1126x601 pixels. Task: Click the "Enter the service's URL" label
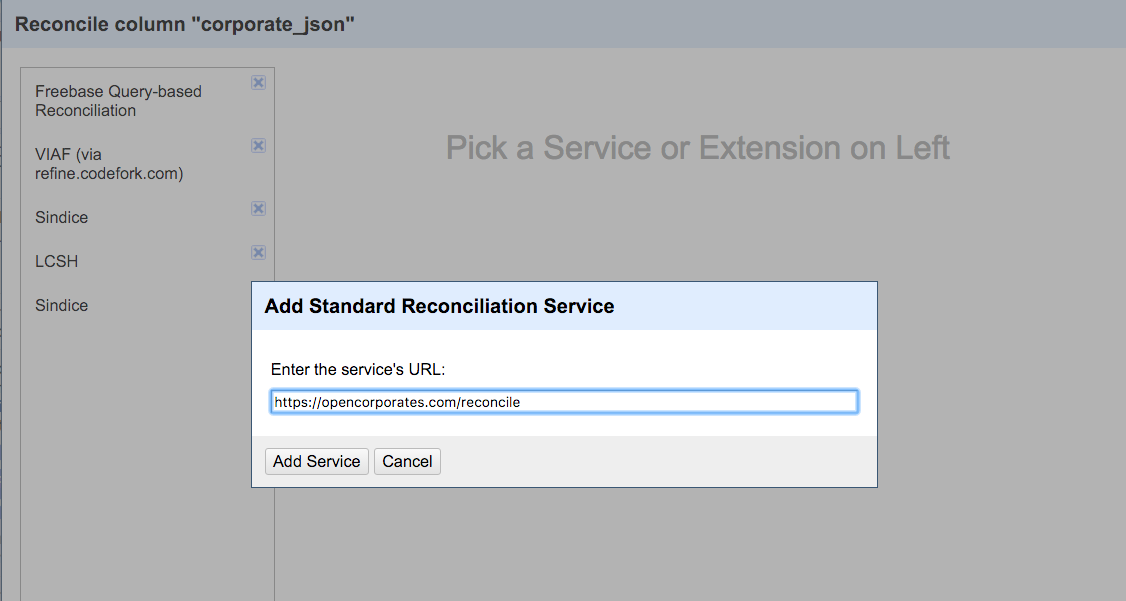click(x=357, y=370)
